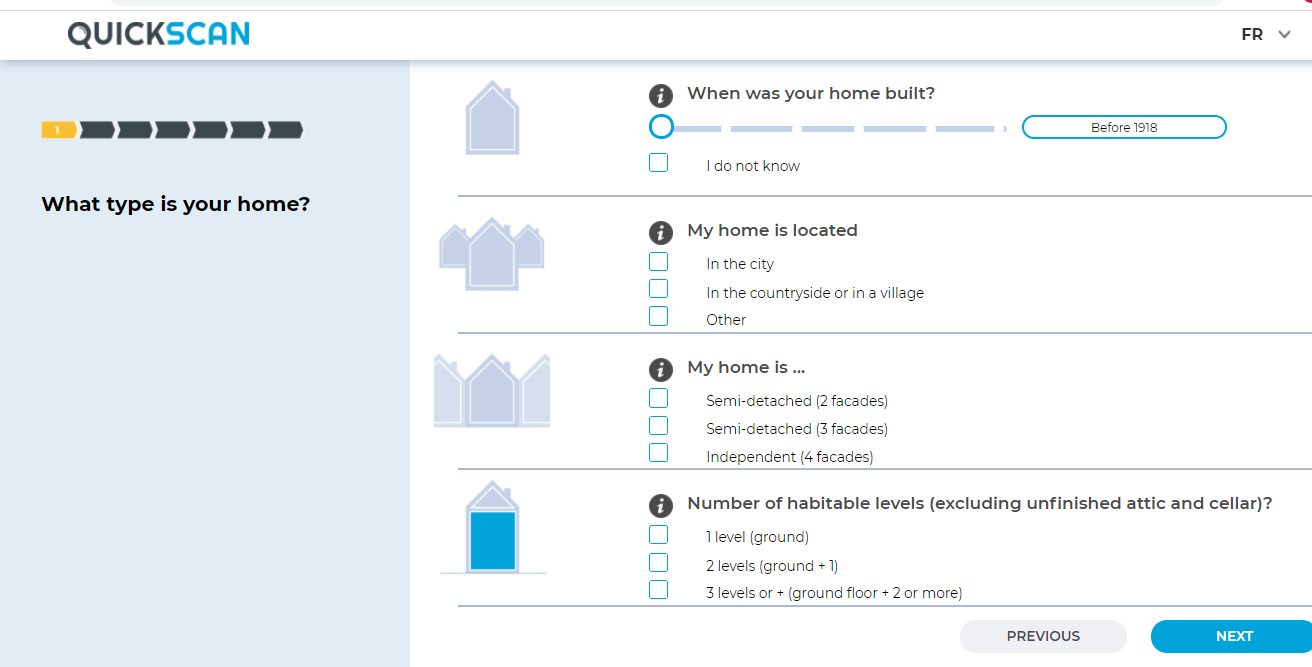This screenshot has width=1312, height=667.
Task: Select In the city checkbox
Action: pos(658,262)
